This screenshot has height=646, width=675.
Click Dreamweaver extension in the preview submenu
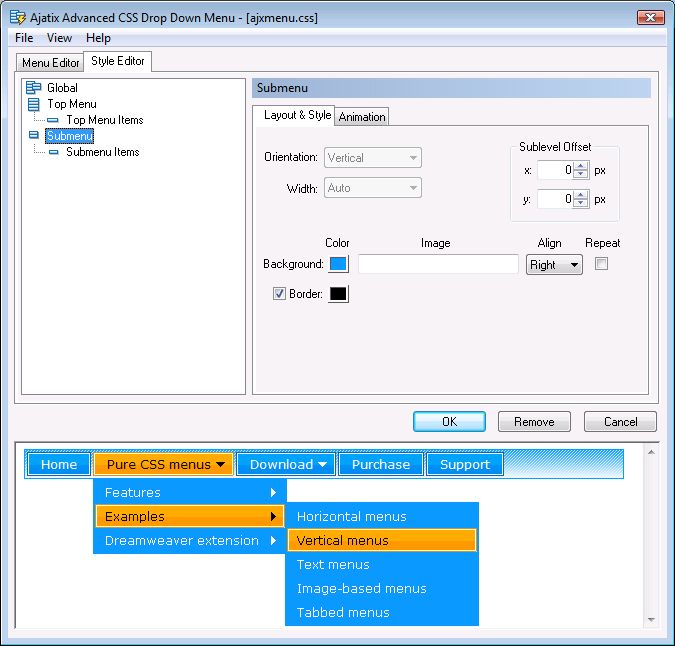[189, 540]
